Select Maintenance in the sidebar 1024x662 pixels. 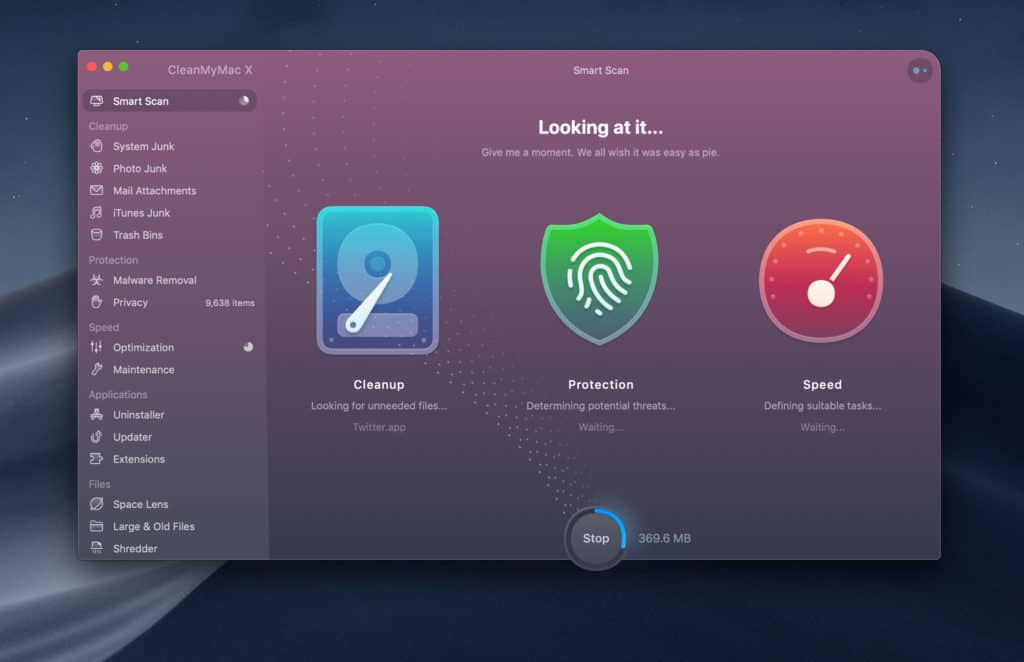pos(170,369)
